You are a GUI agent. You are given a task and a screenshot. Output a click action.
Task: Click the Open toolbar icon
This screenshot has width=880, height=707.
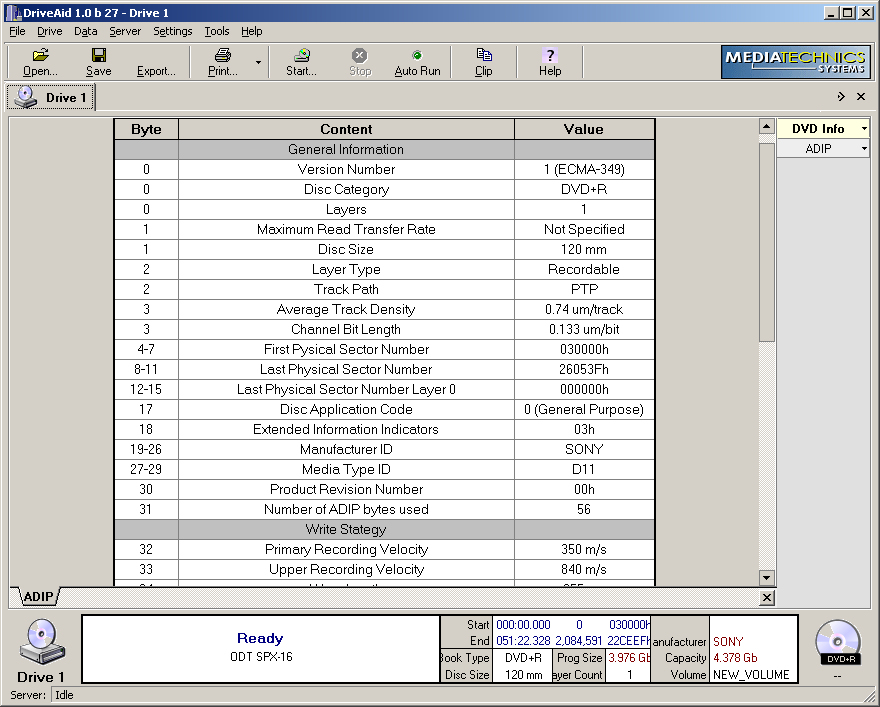pos(40,56)
